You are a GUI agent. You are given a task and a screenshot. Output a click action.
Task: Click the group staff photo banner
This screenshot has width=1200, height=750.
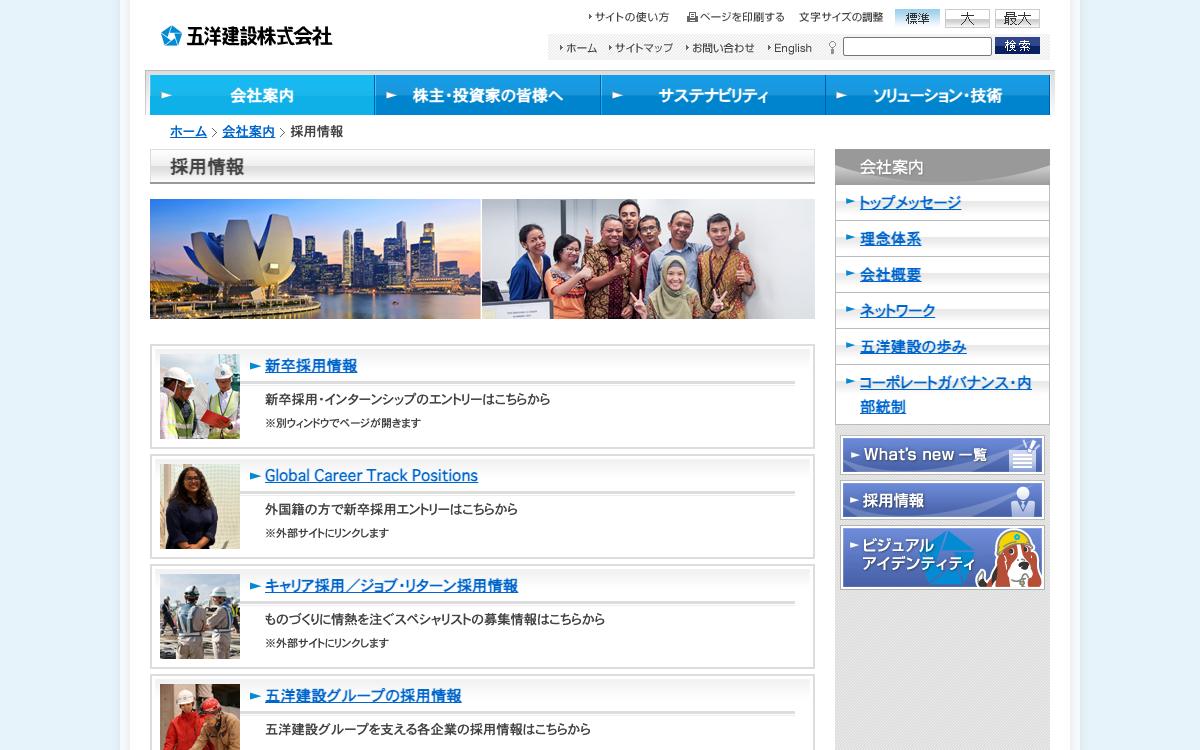(648, 259)
